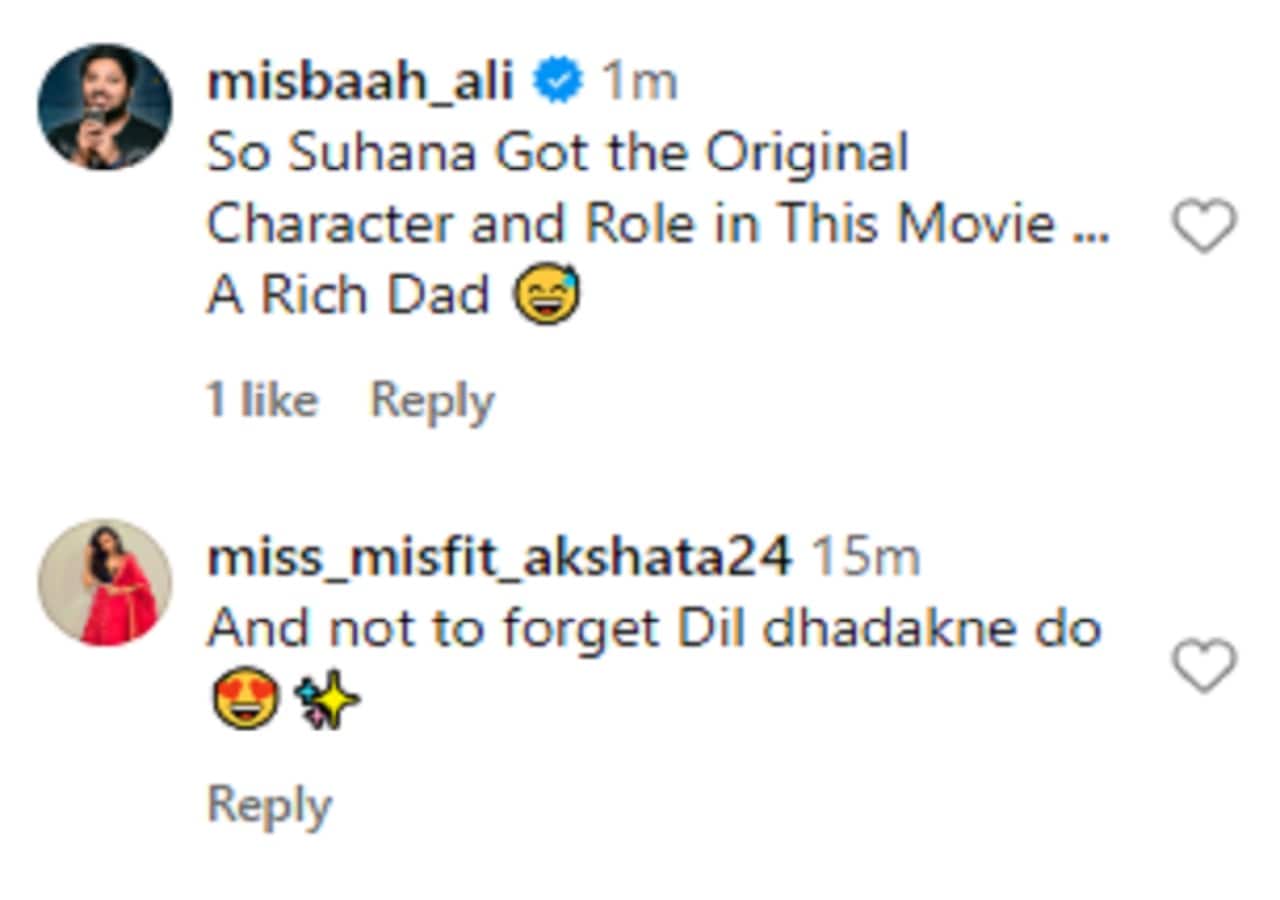Click the '1m' timestamp on misbaah_ali's comment
The height and width of the screenshot is (900, 1280).
pyautogui.click(x=638, y=80)
